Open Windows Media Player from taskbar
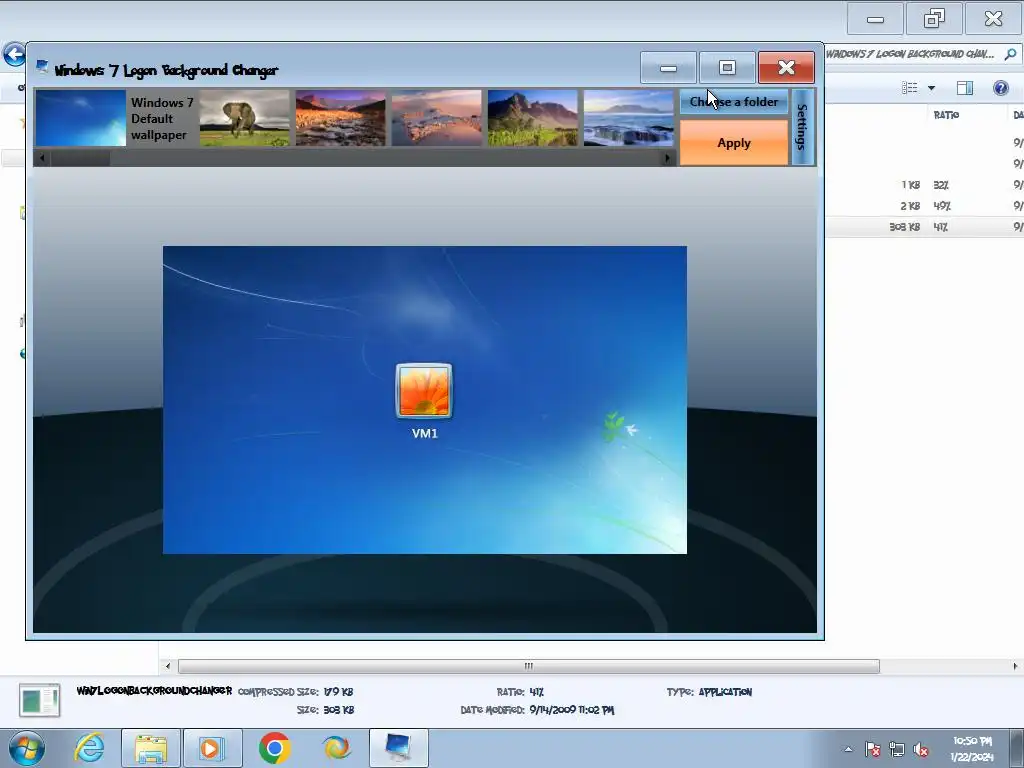 click(212, 748)
